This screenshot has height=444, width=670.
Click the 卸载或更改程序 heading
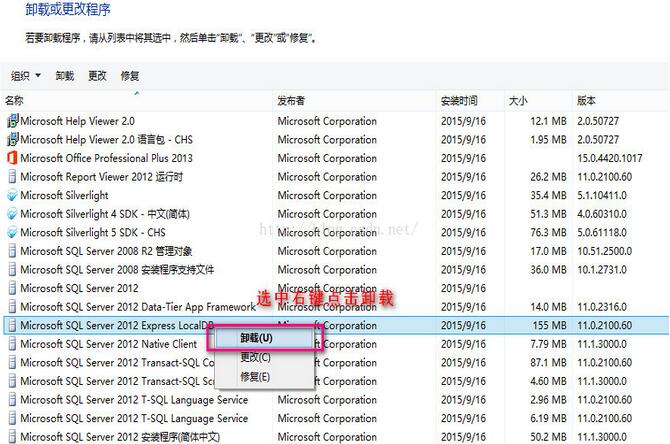pos(68,9)
